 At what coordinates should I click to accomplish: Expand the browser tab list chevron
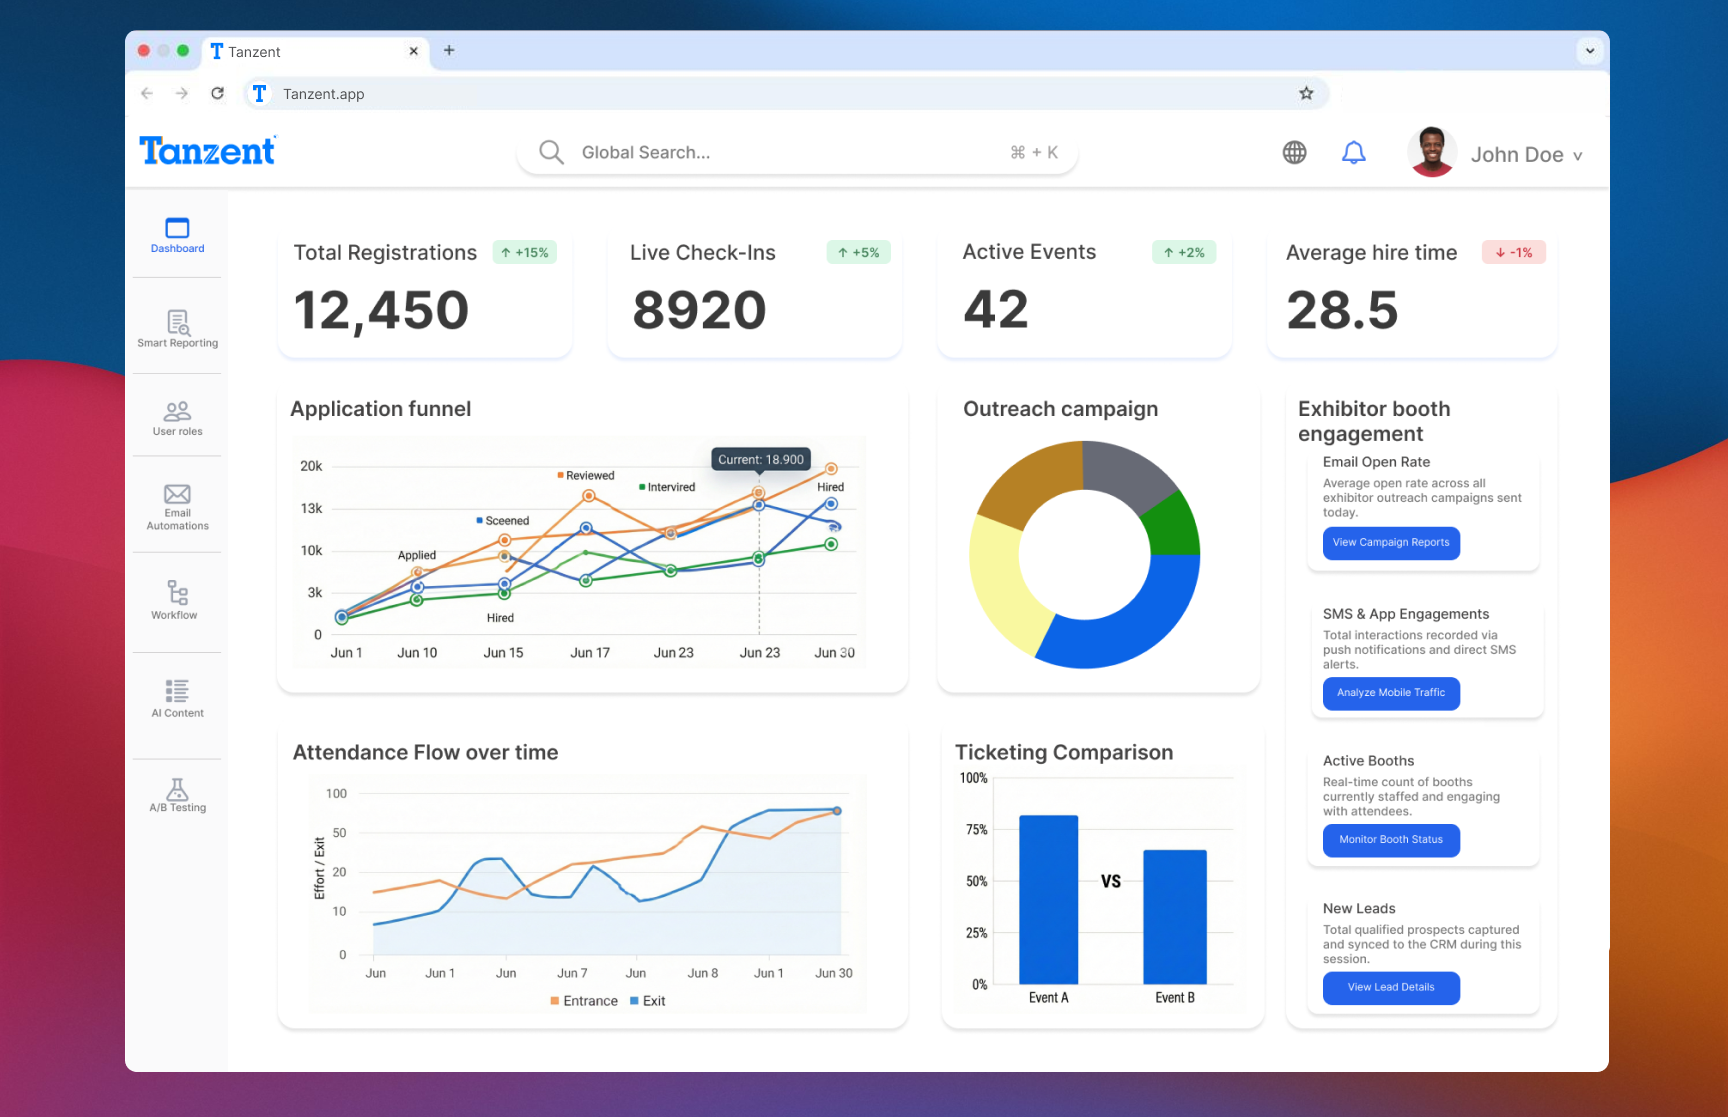pos(1589,51)
